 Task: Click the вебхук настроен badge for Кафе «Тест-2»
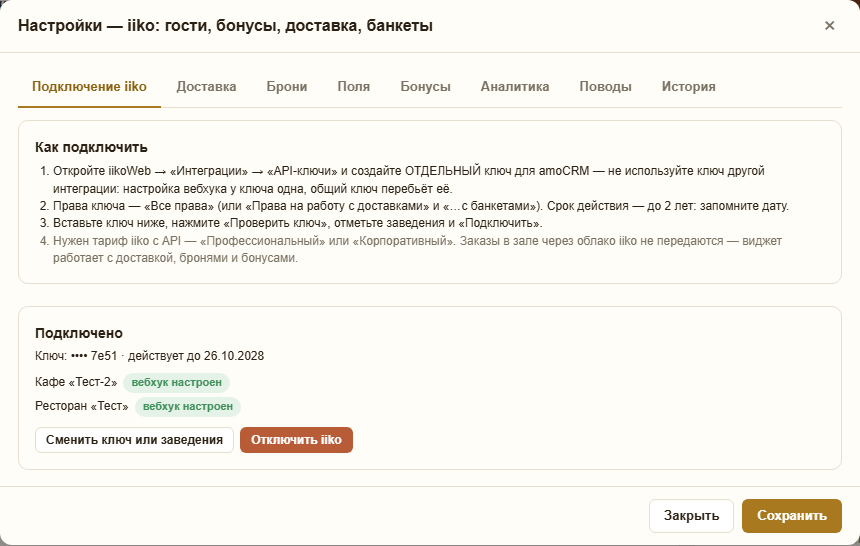177,382
